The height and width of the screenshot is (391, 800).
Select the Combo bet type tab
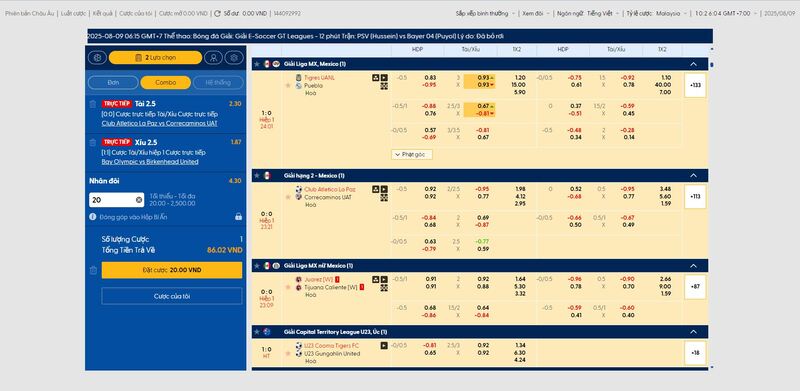tap(166, 83)
